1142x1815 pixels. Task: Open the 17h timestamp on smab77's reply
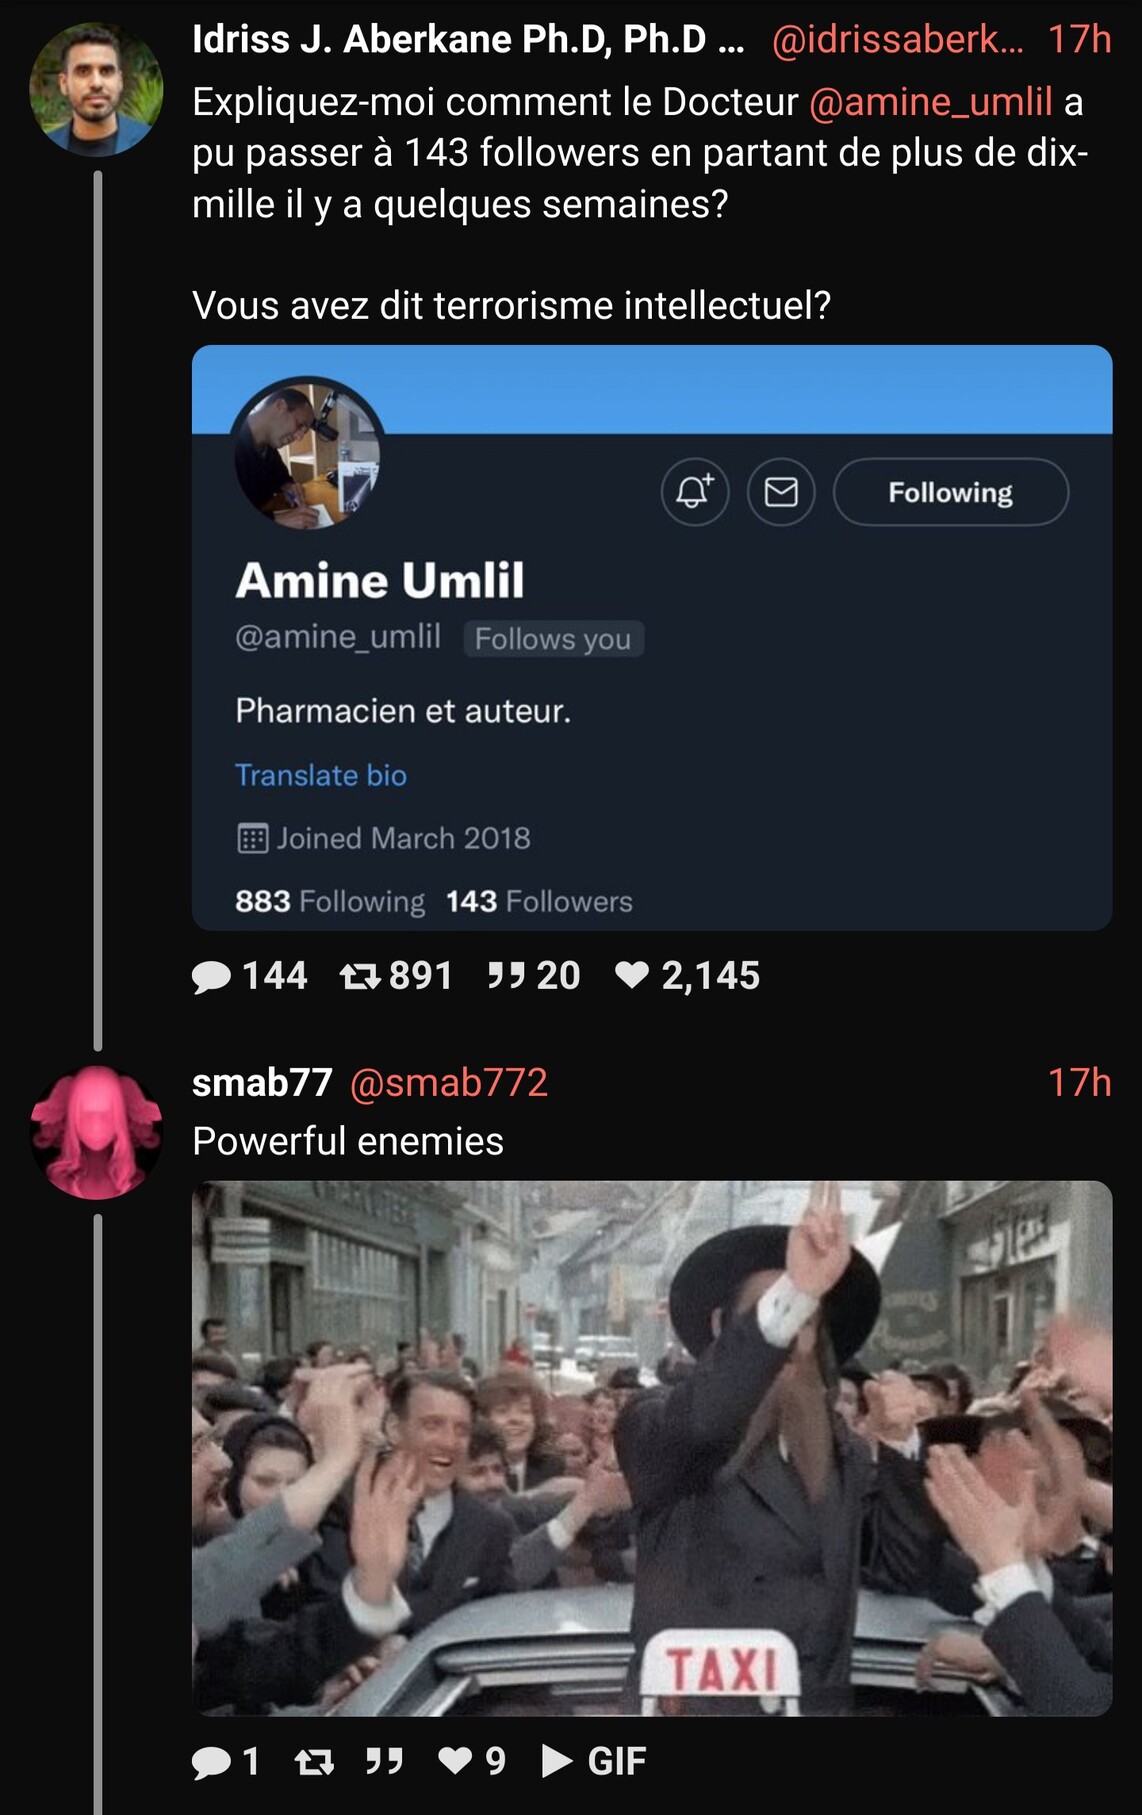(x=1079, y=1083)
